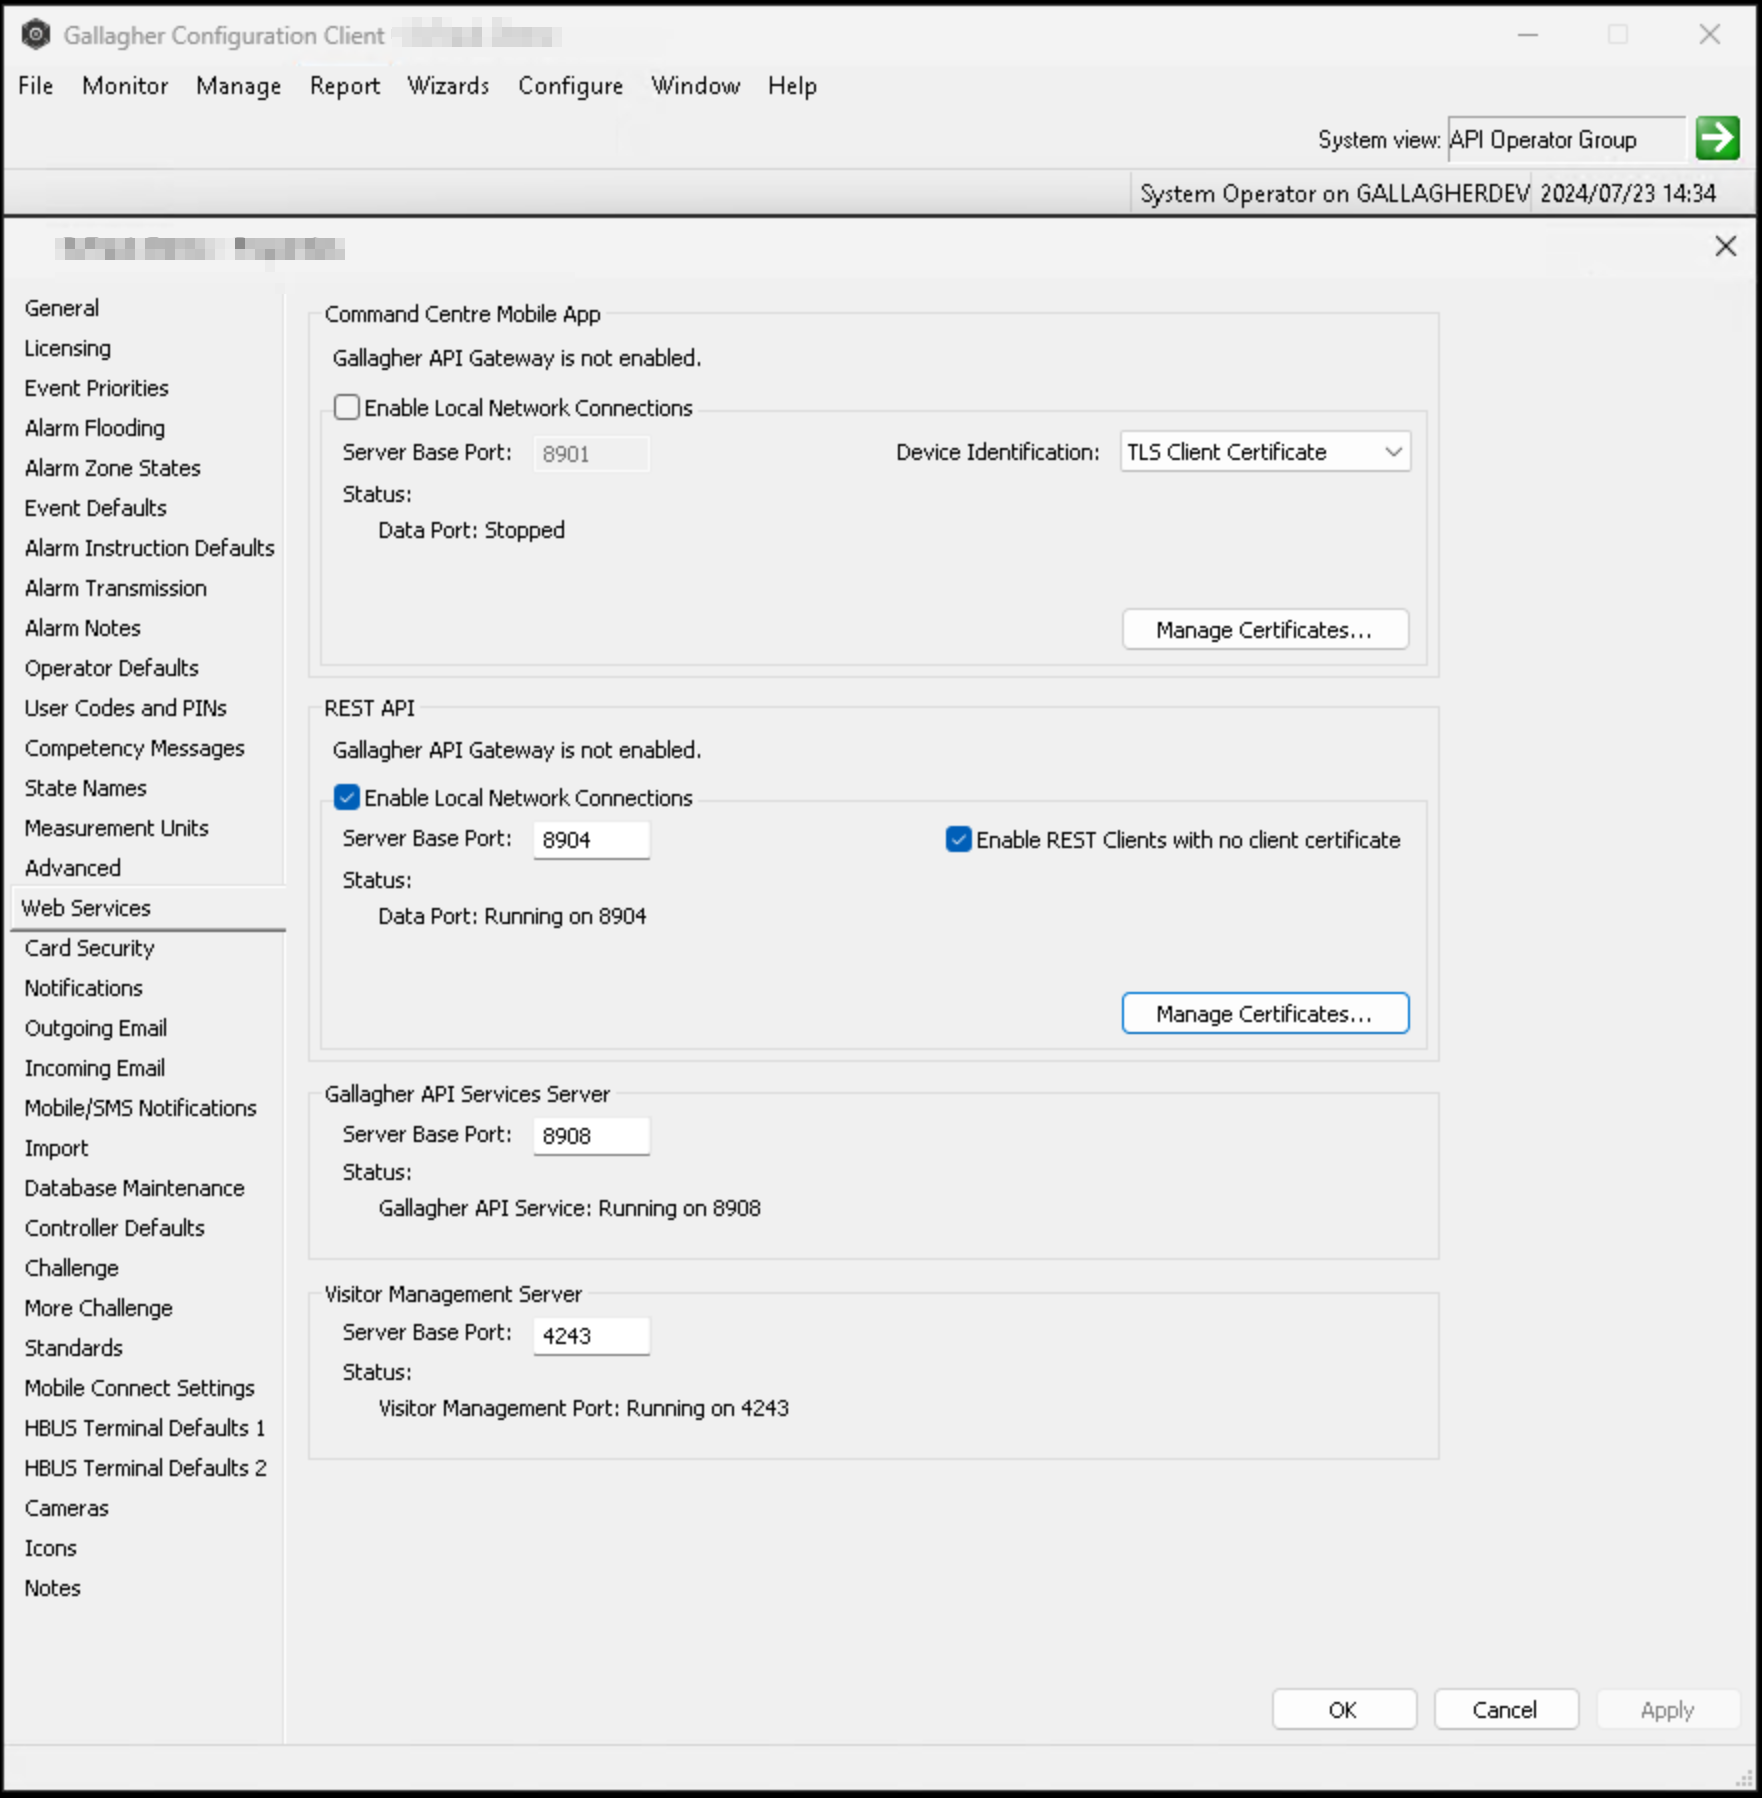Open the System view combo box
The height and width of the screenshot is (1798, 1762).
coord(1567,139)
